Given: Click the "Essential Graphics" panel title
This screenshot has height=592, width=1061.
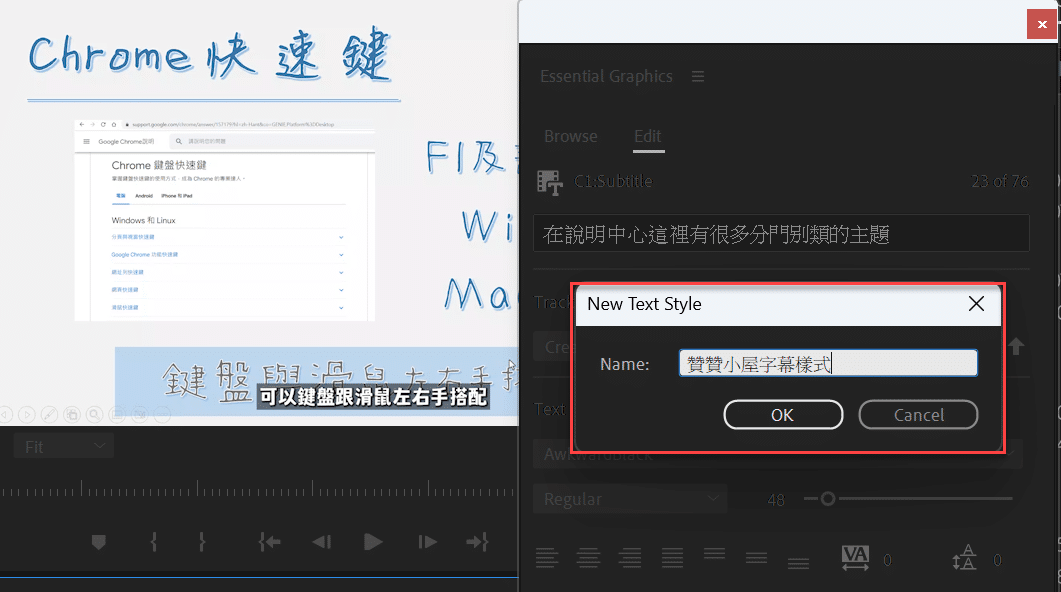Looking at the screenshot, I should tap(606, 76).
